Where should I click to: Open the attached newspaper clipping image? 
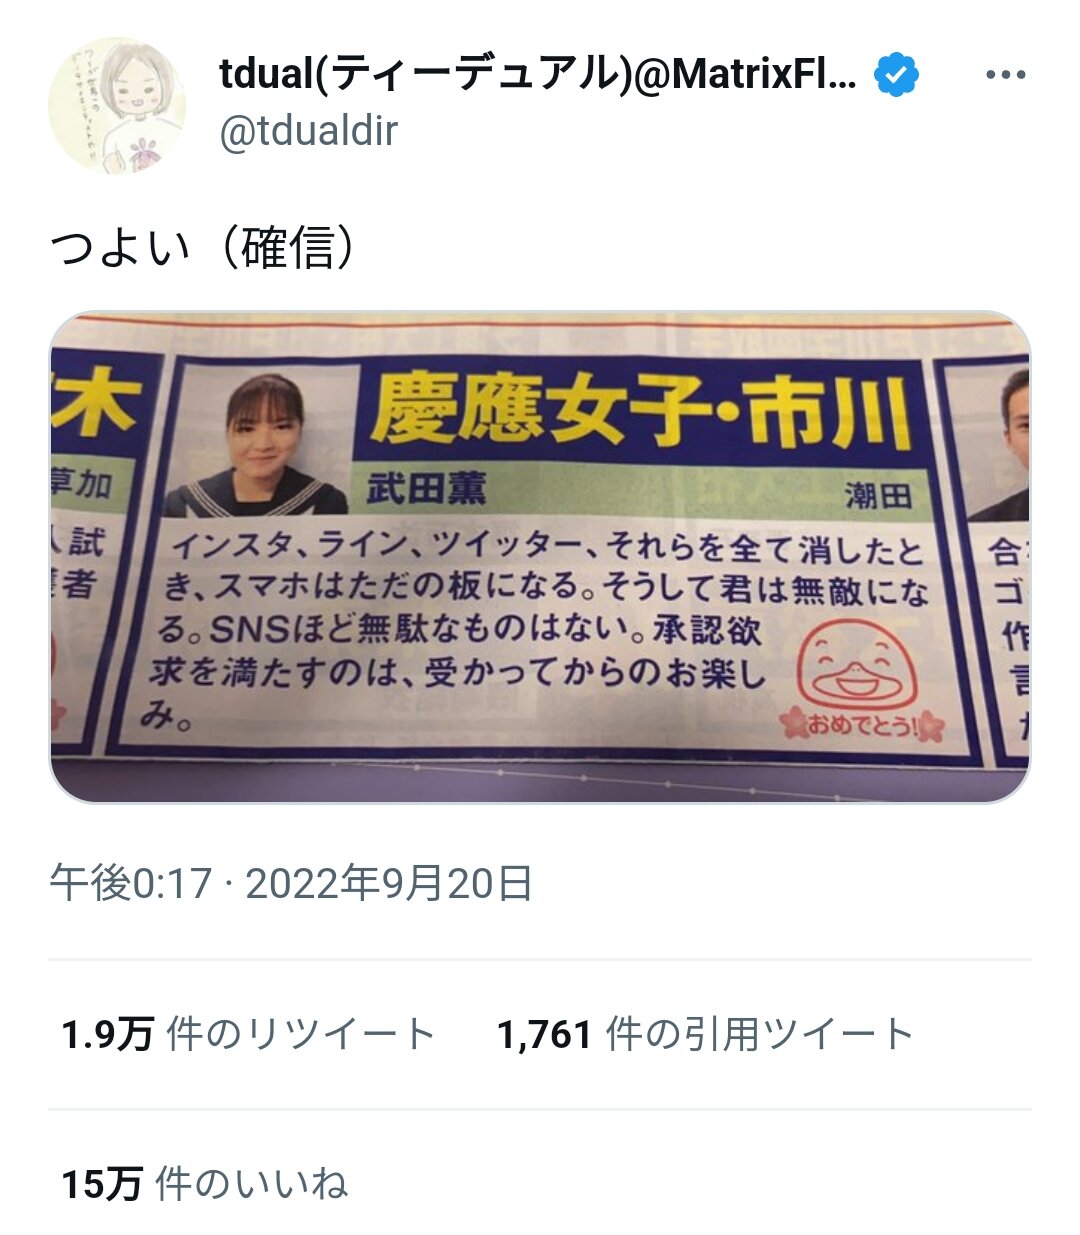540,557
